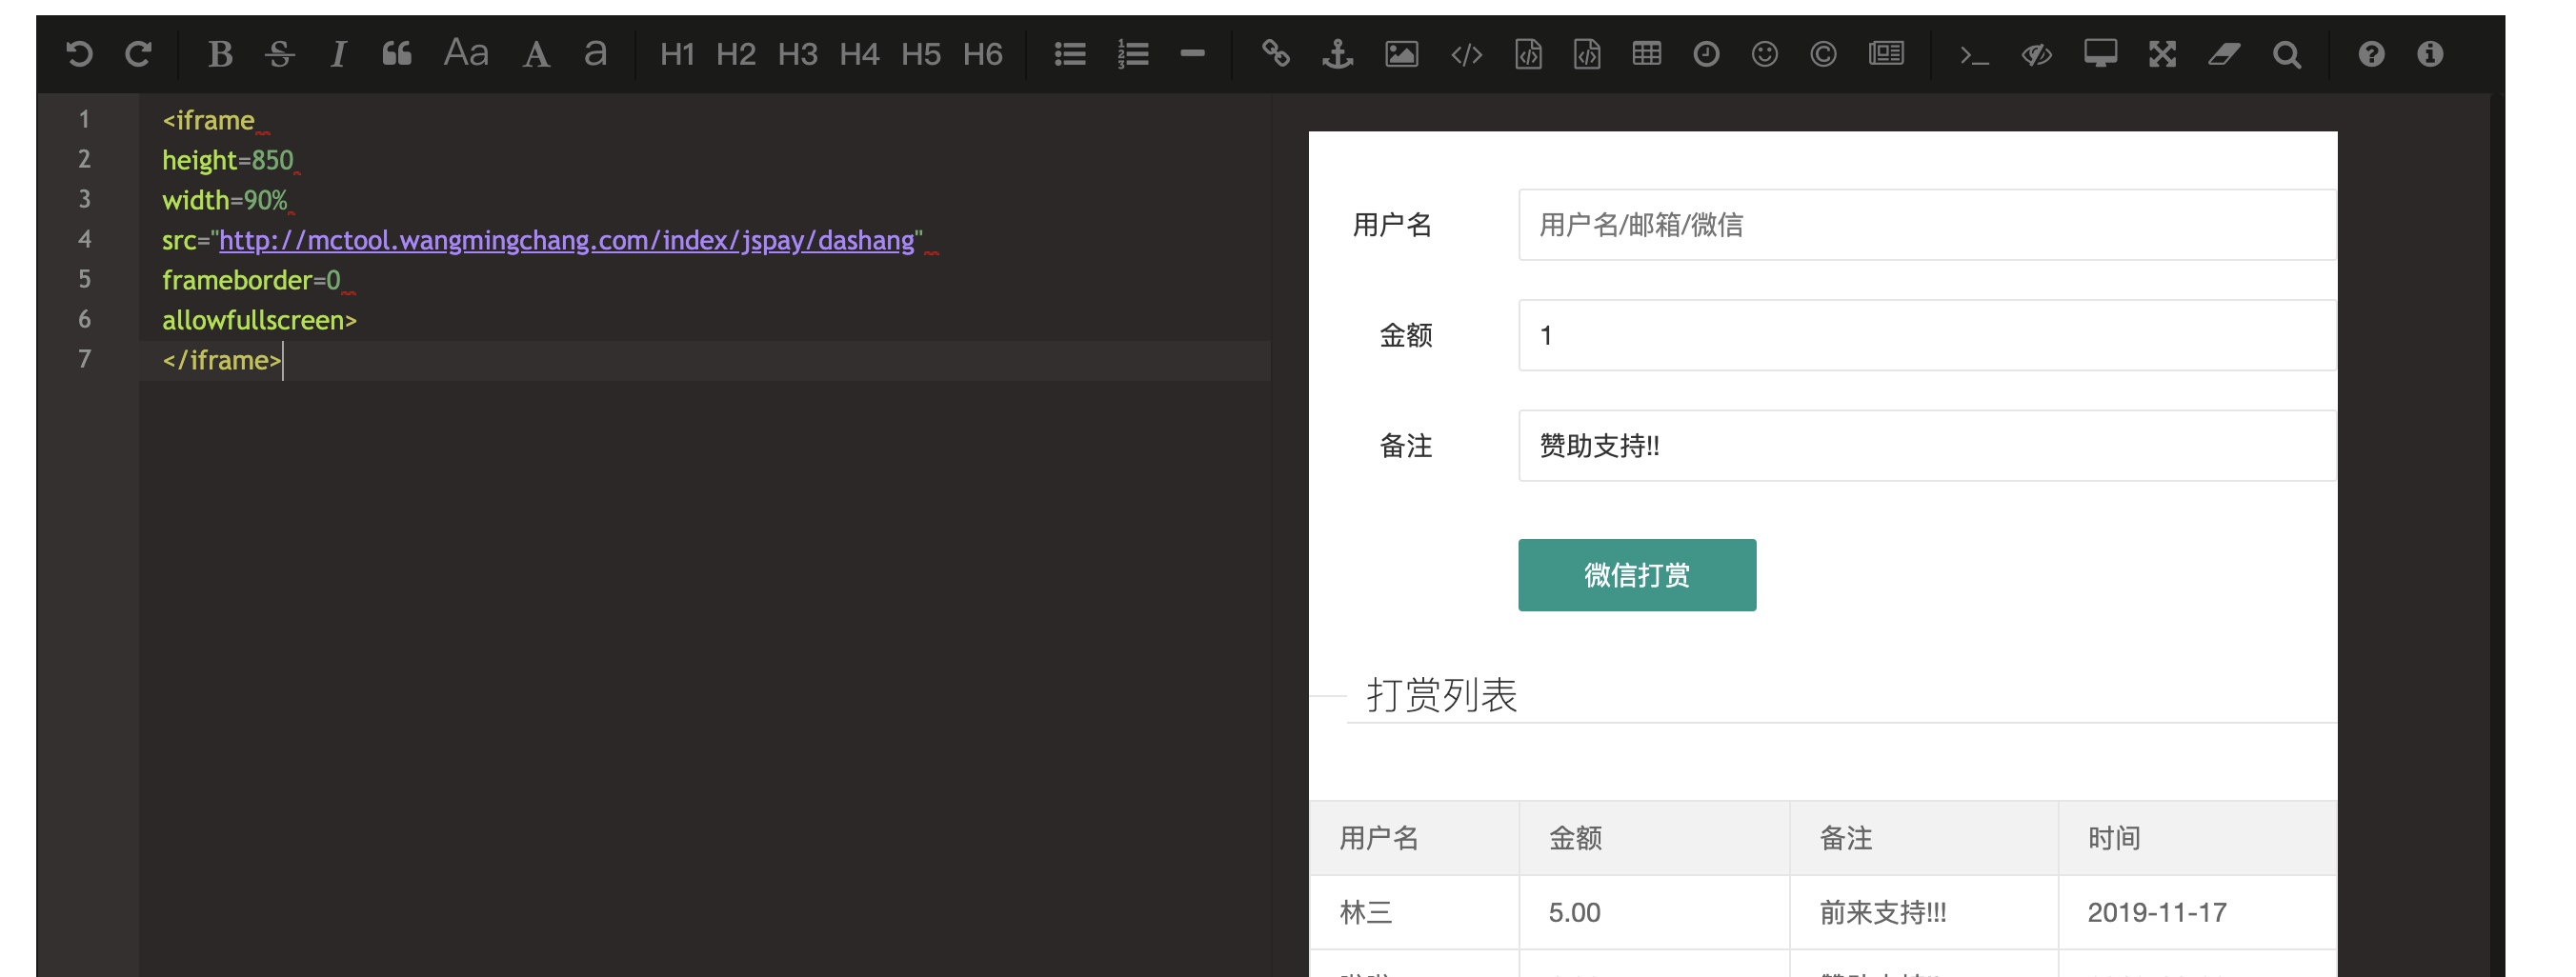Insert a block quote

[397, 54]
